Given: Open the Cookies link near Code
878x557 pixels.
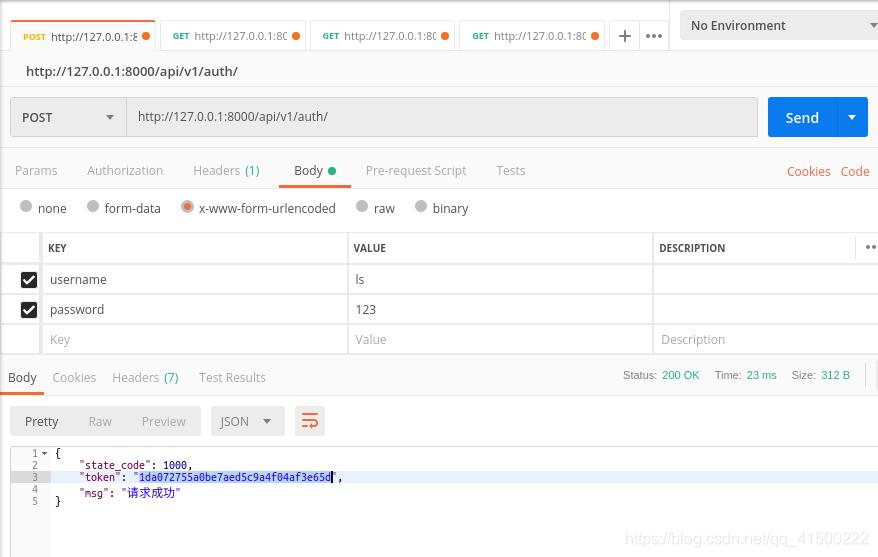Looking at the screenshot, I should click(809, 172).
